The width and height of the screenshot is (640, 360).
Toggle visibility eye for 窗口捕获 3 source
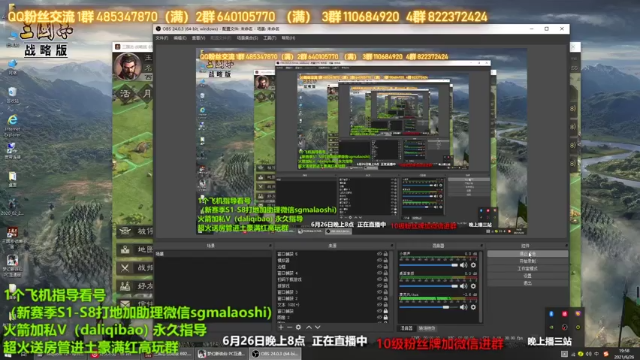[379, 292]
